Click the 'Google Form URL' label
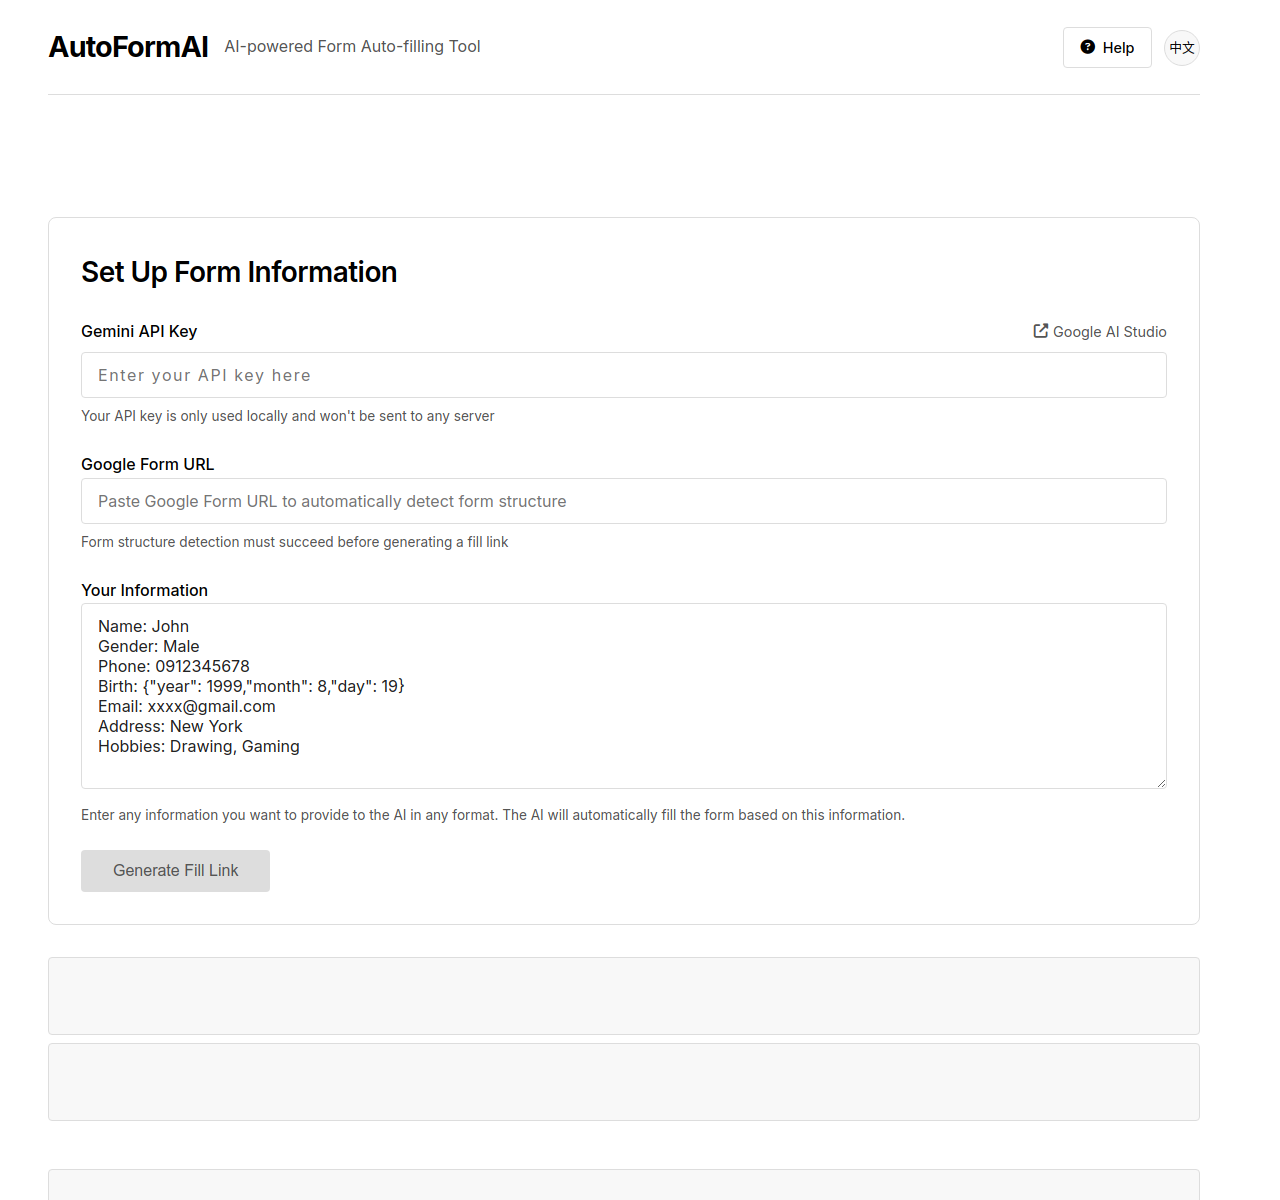Viewport: 1280px width, 1200px height. [x=148, y=464]
